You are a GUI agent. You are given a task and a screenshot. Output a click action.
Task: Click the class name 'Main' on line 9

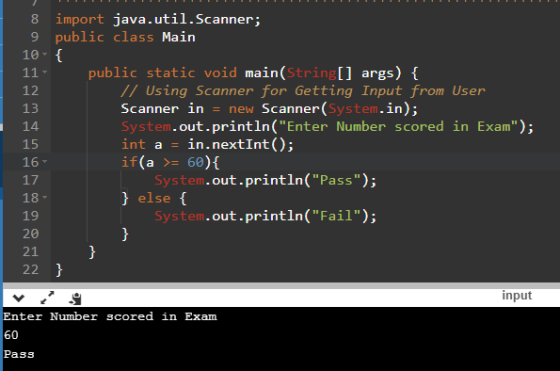tap(179, 37)
